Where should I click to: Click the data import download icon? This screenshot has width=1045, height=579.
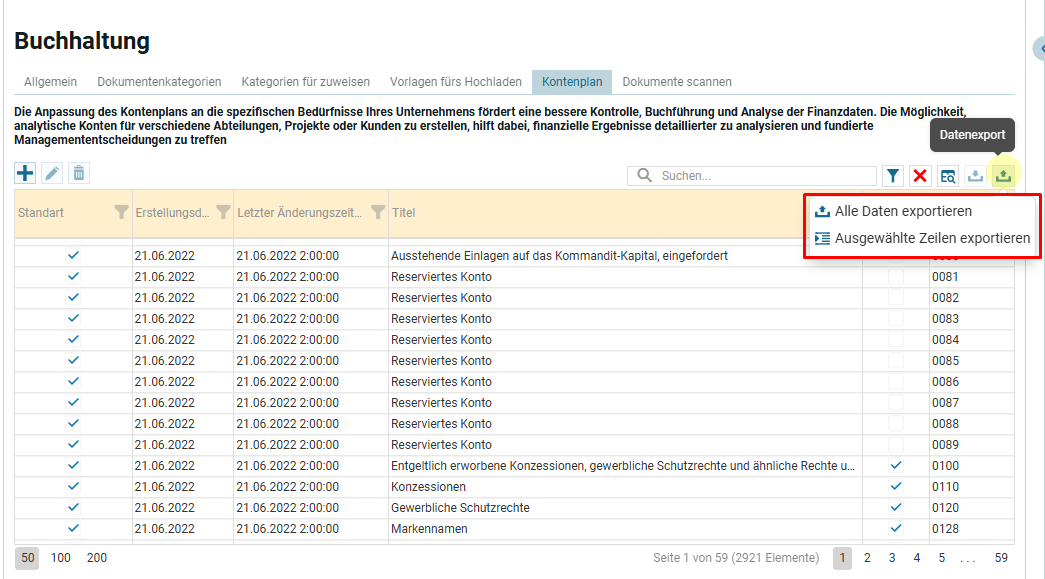976,176
